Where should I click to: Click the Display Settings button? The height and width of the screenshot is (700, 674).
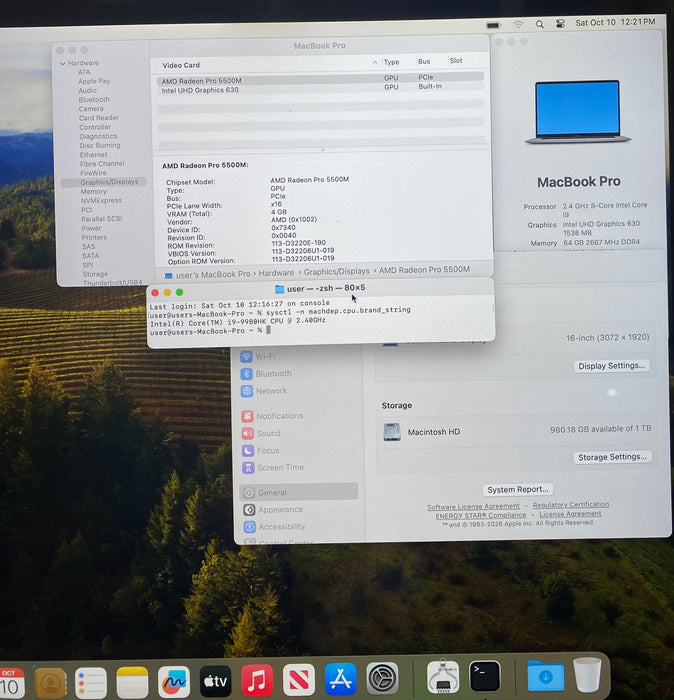(x=612, y=366)
